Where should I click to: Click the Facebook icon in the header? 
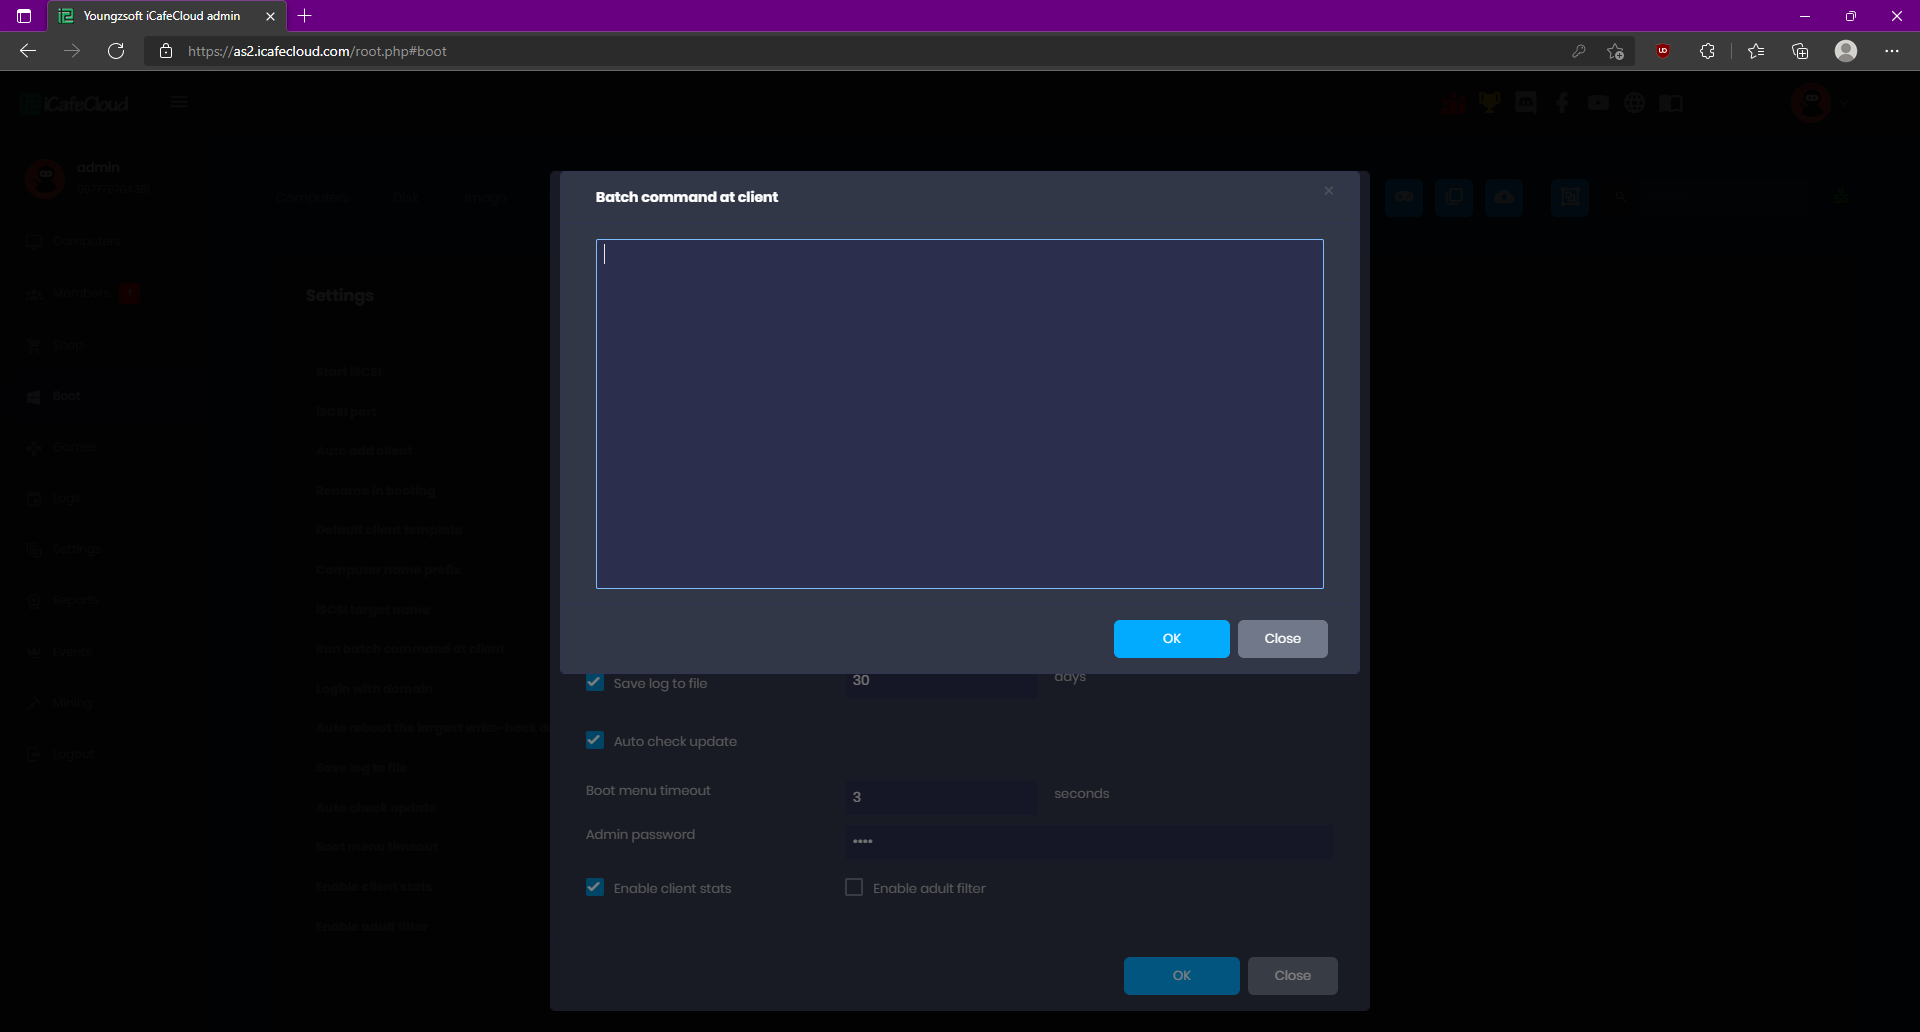click(1561, 102)
